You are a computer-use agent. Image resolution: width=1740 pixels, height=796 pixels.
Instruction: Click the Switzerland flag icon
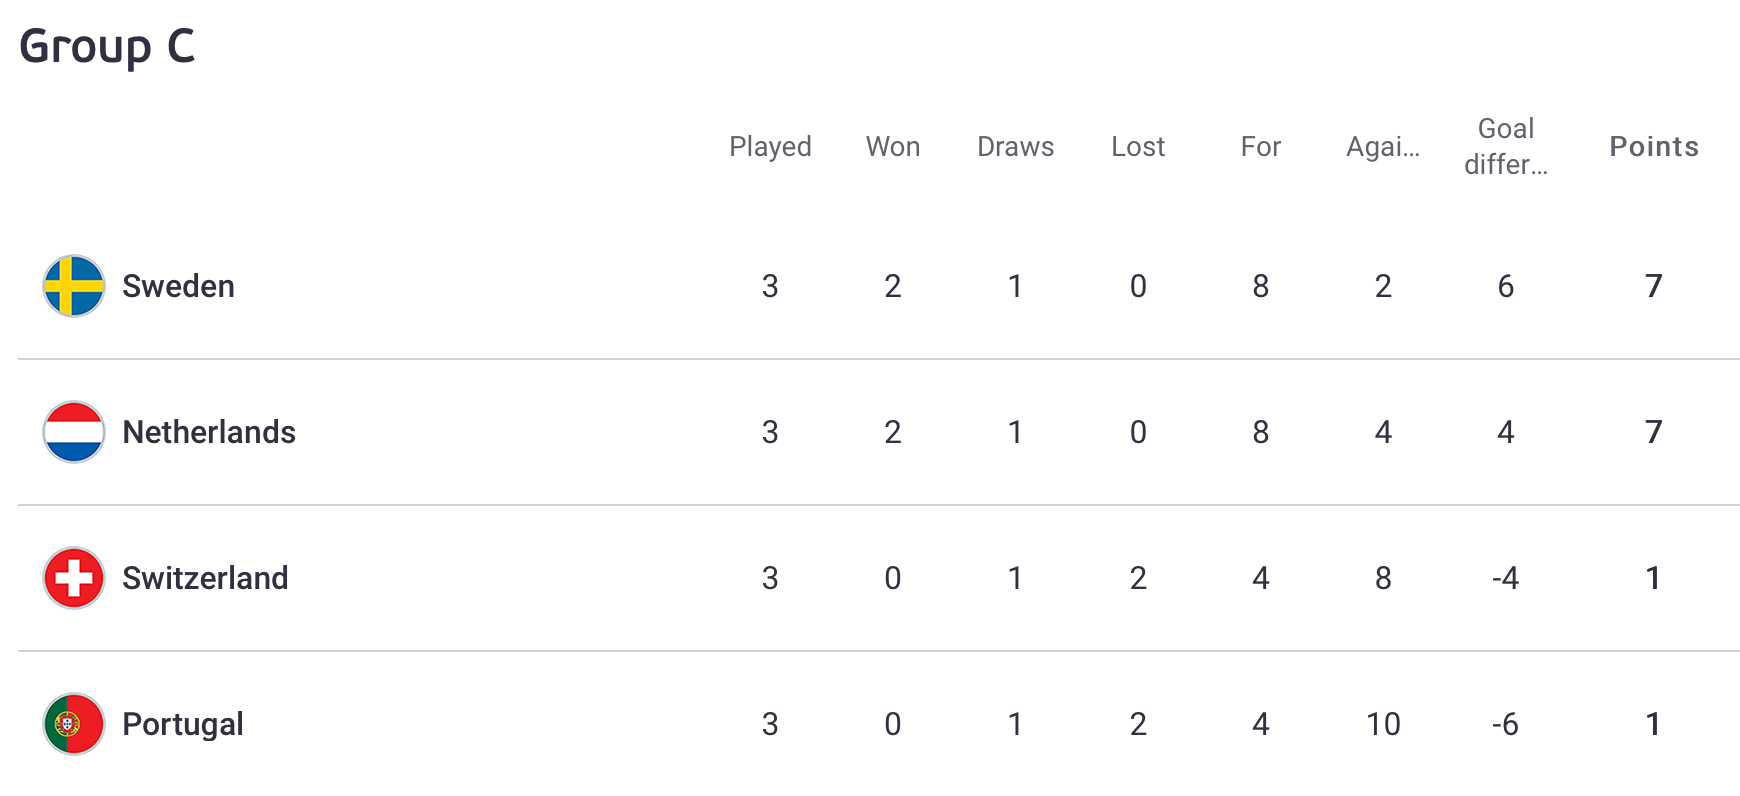[74, 578]
